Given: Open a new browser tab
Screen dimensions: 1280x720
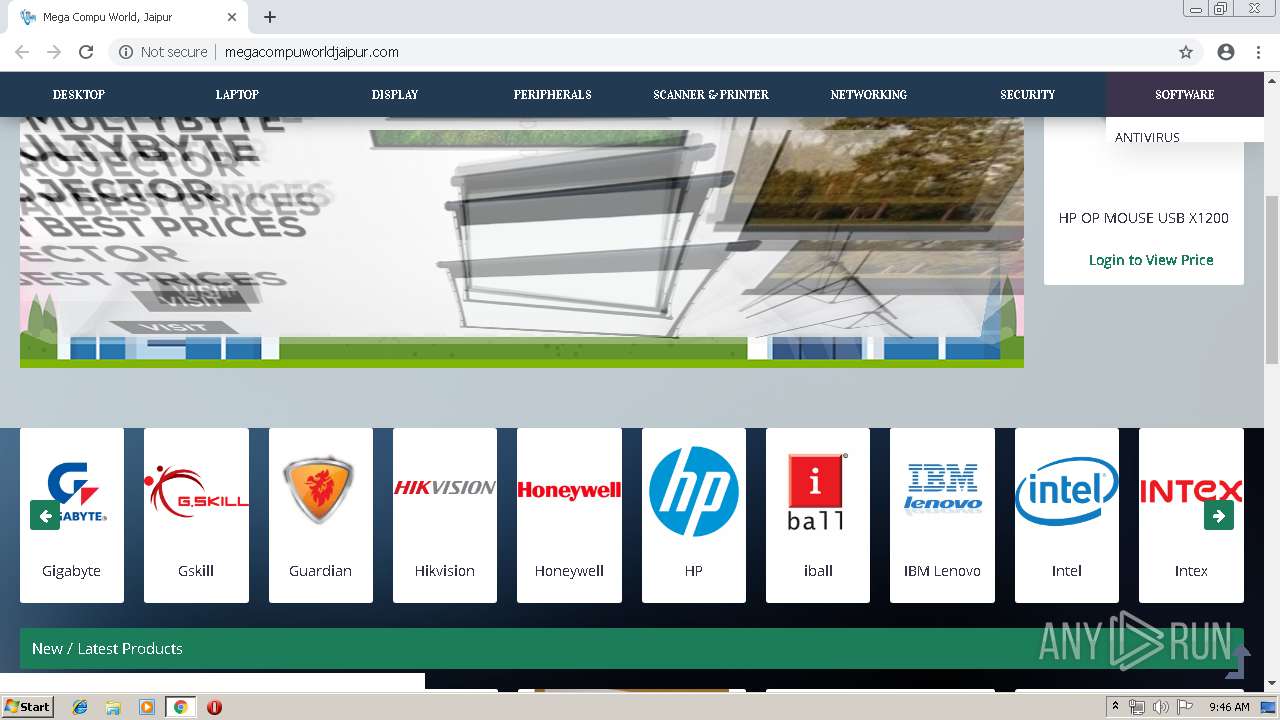Looking at the screenshot, I should click(x=270, y=17).
